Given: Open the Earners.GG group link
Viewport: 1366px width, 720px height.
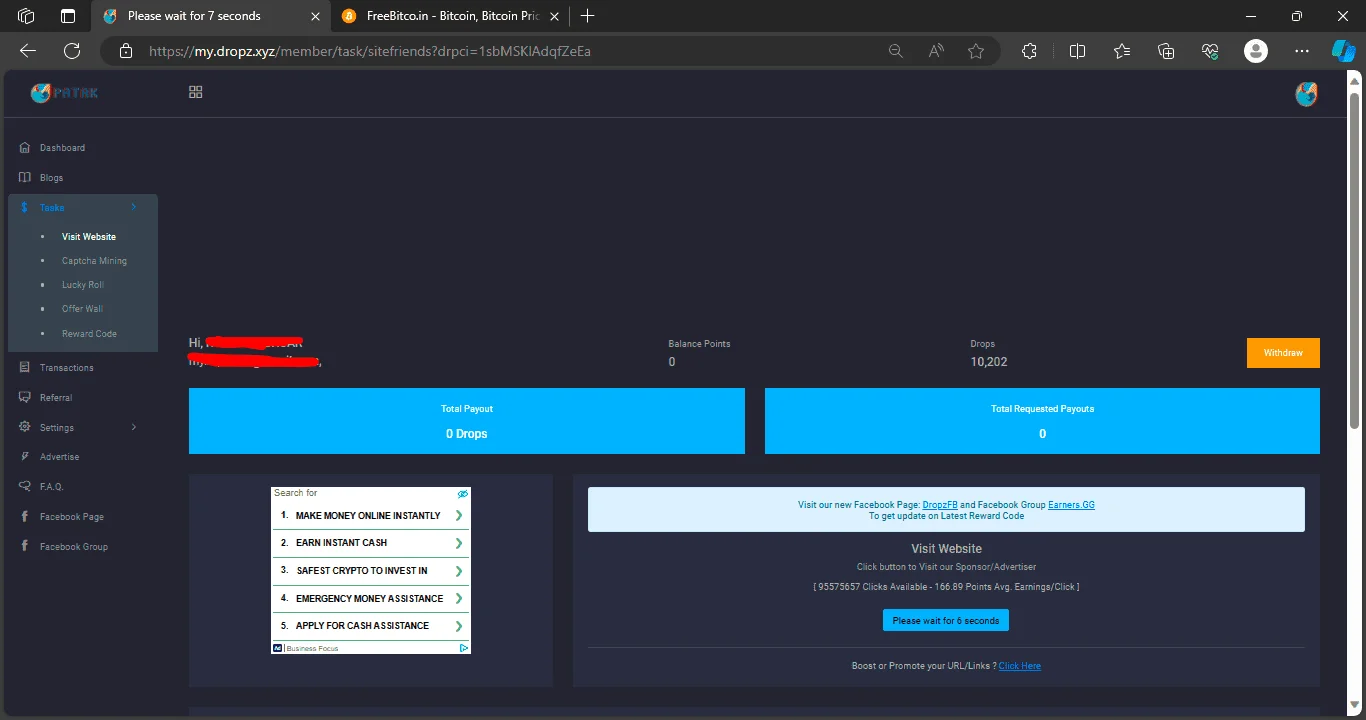Looking at the screenshot, I should (x=1071, y=505).
